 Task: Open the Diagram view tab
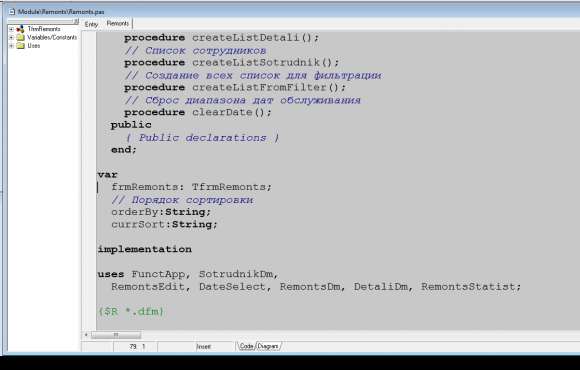[268, 346]
